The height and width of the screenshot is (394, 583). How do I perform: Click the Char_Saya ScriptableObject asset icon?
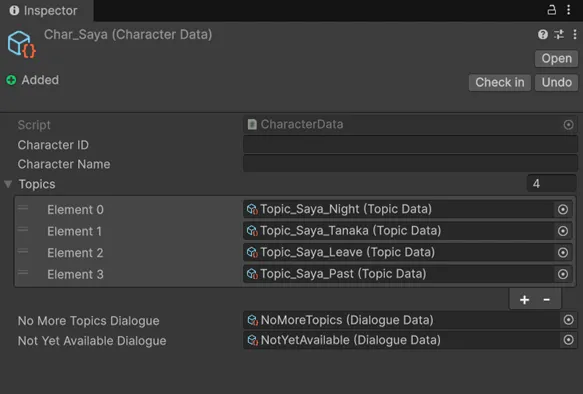coord(22,45)
